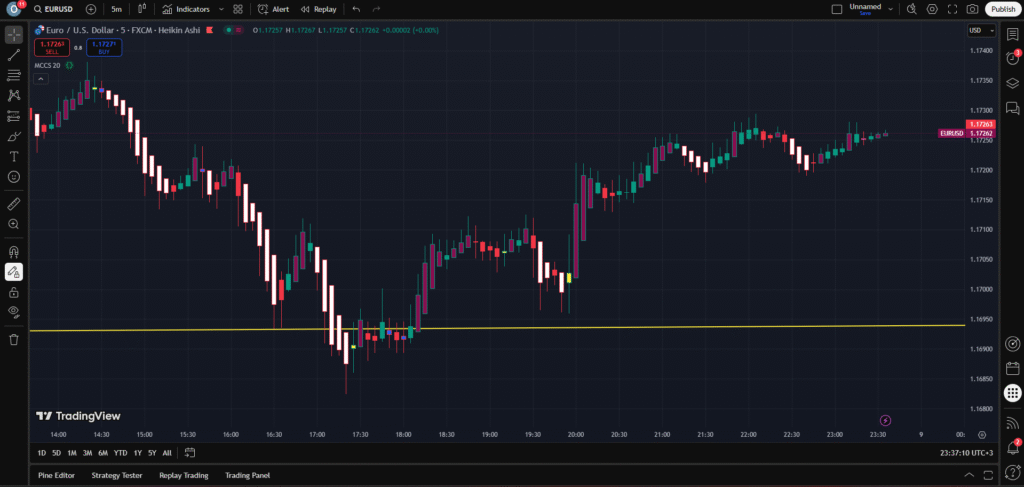
Task: Open the Indicators dialog
Action: pyautogui.click(x=187, y=9)
